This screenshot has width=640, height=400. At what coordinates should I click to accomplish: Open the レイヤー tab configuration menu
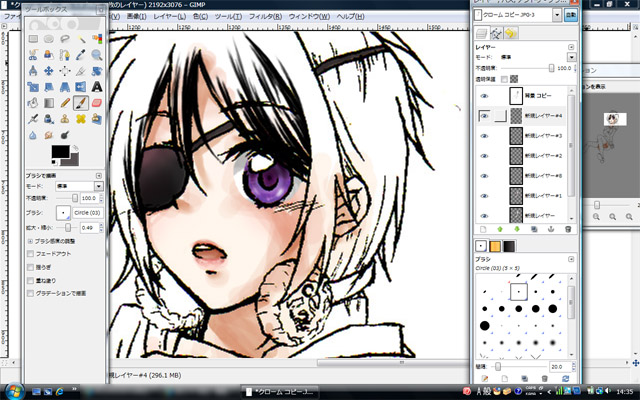[571, 47]
